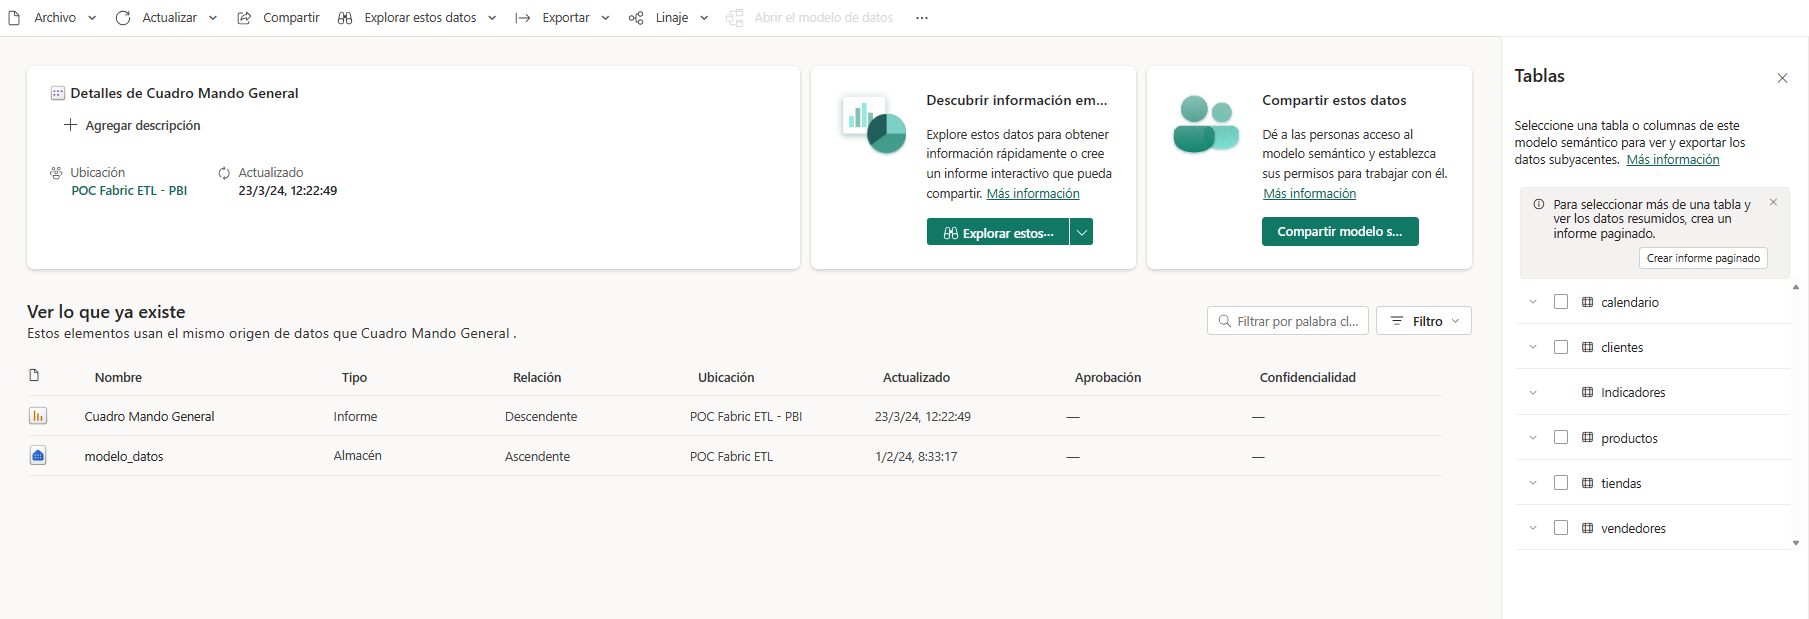
Task: Click the Agregar descripción plus icon
Action: coord(70,125)
